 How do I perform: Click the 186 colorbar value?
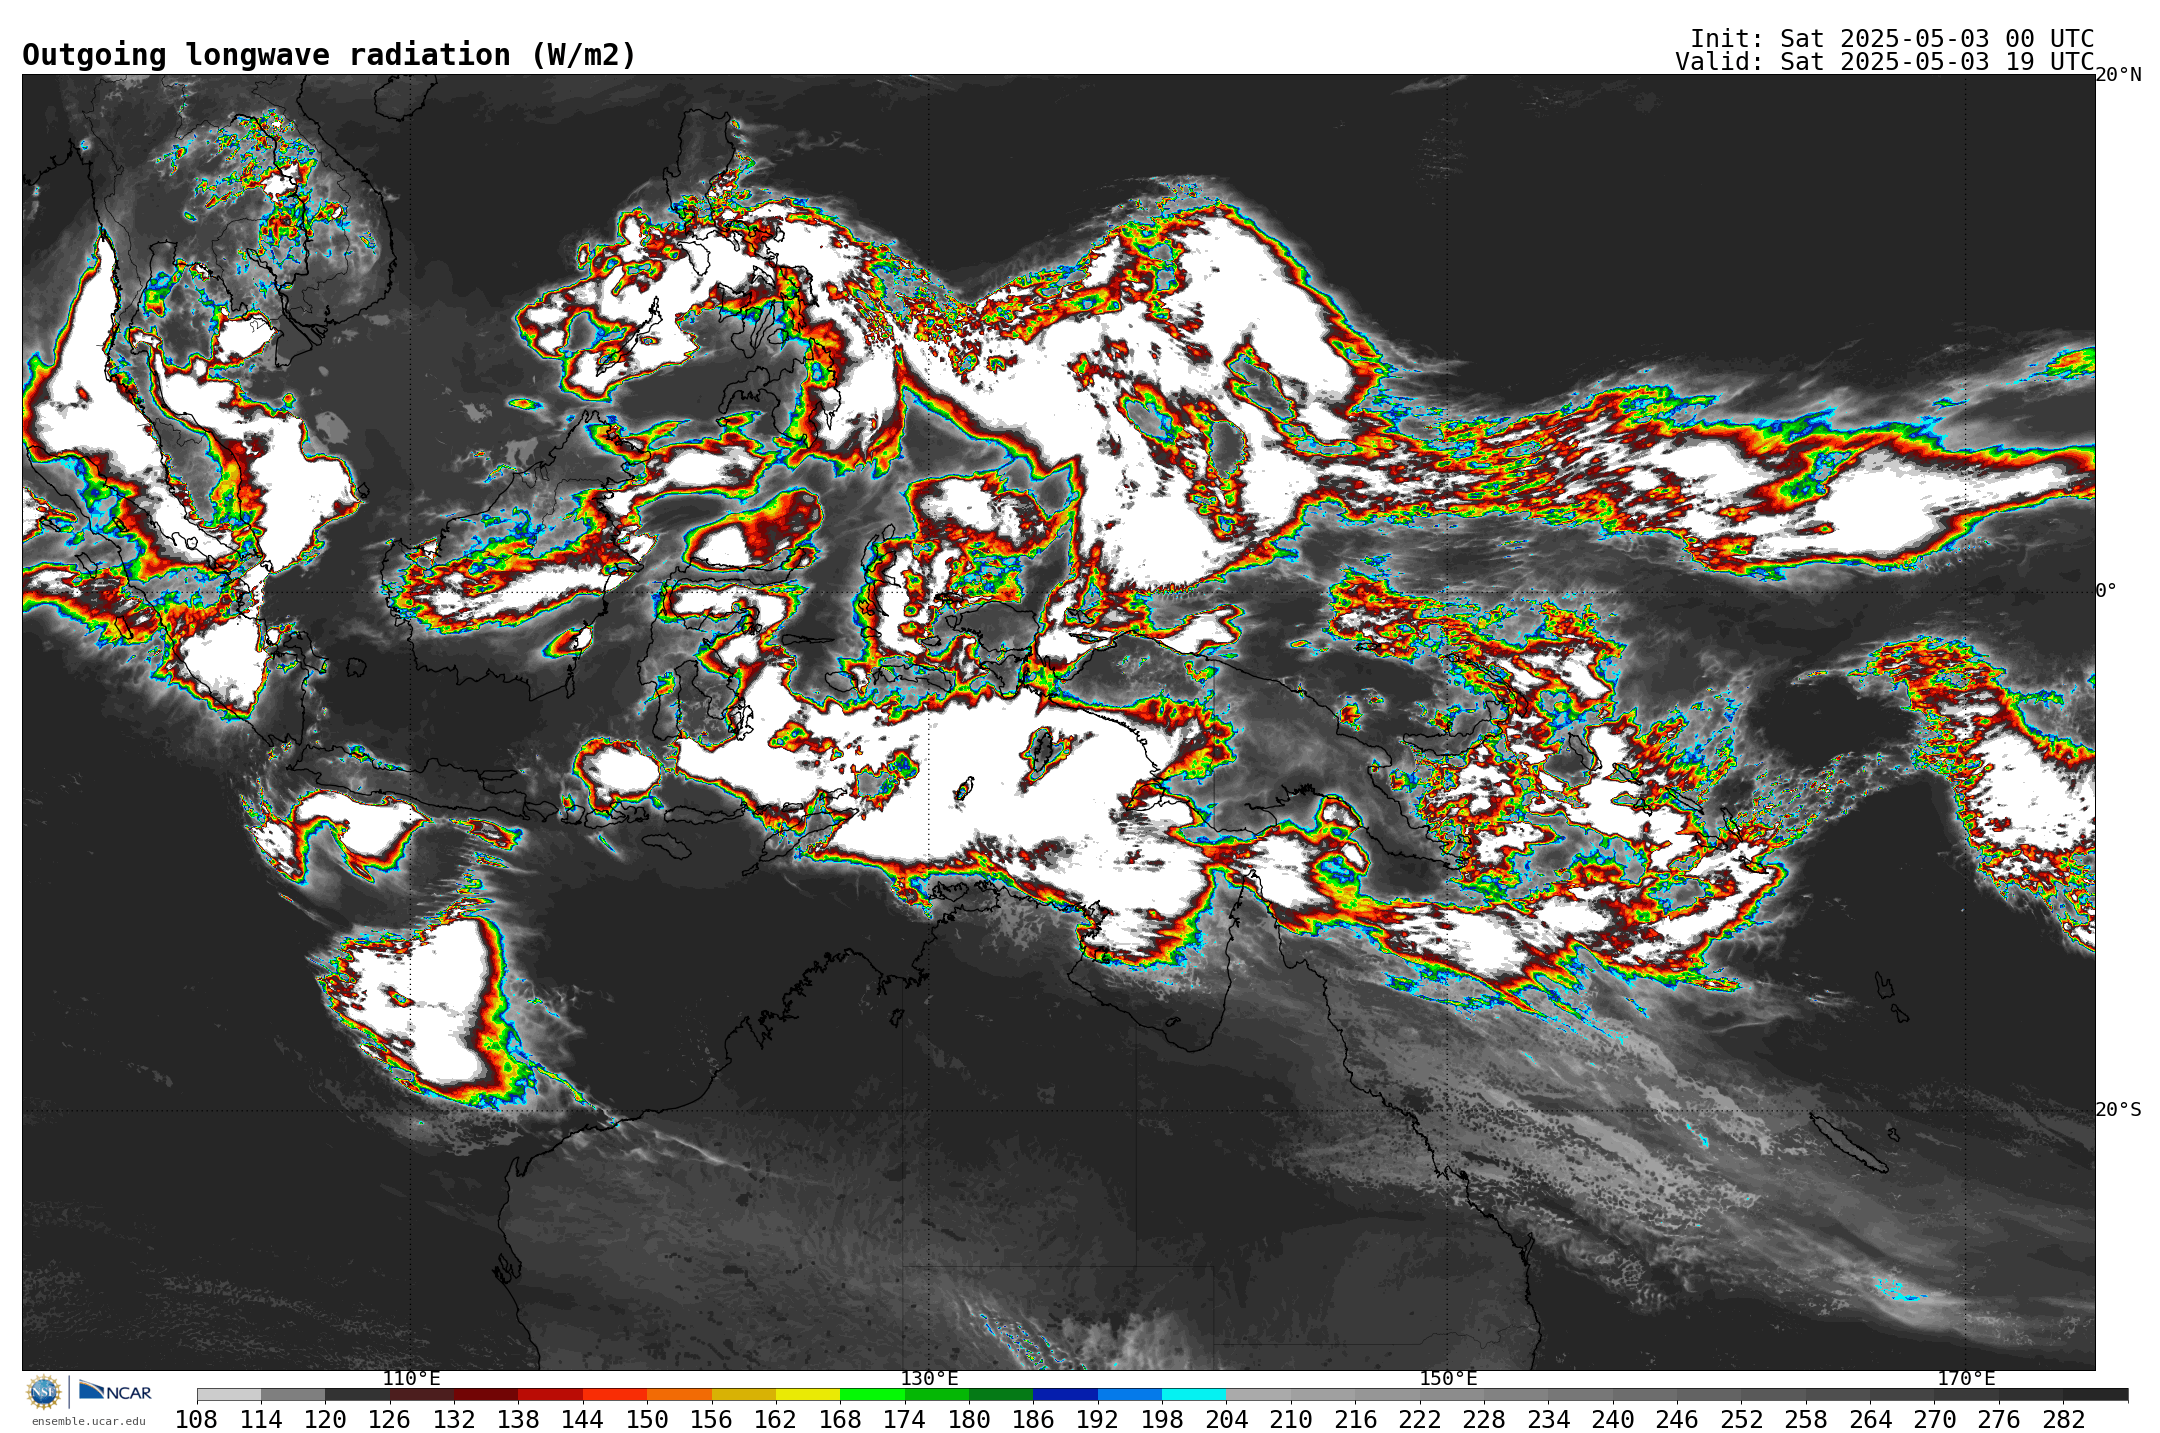click(x=1033, y=1420)
